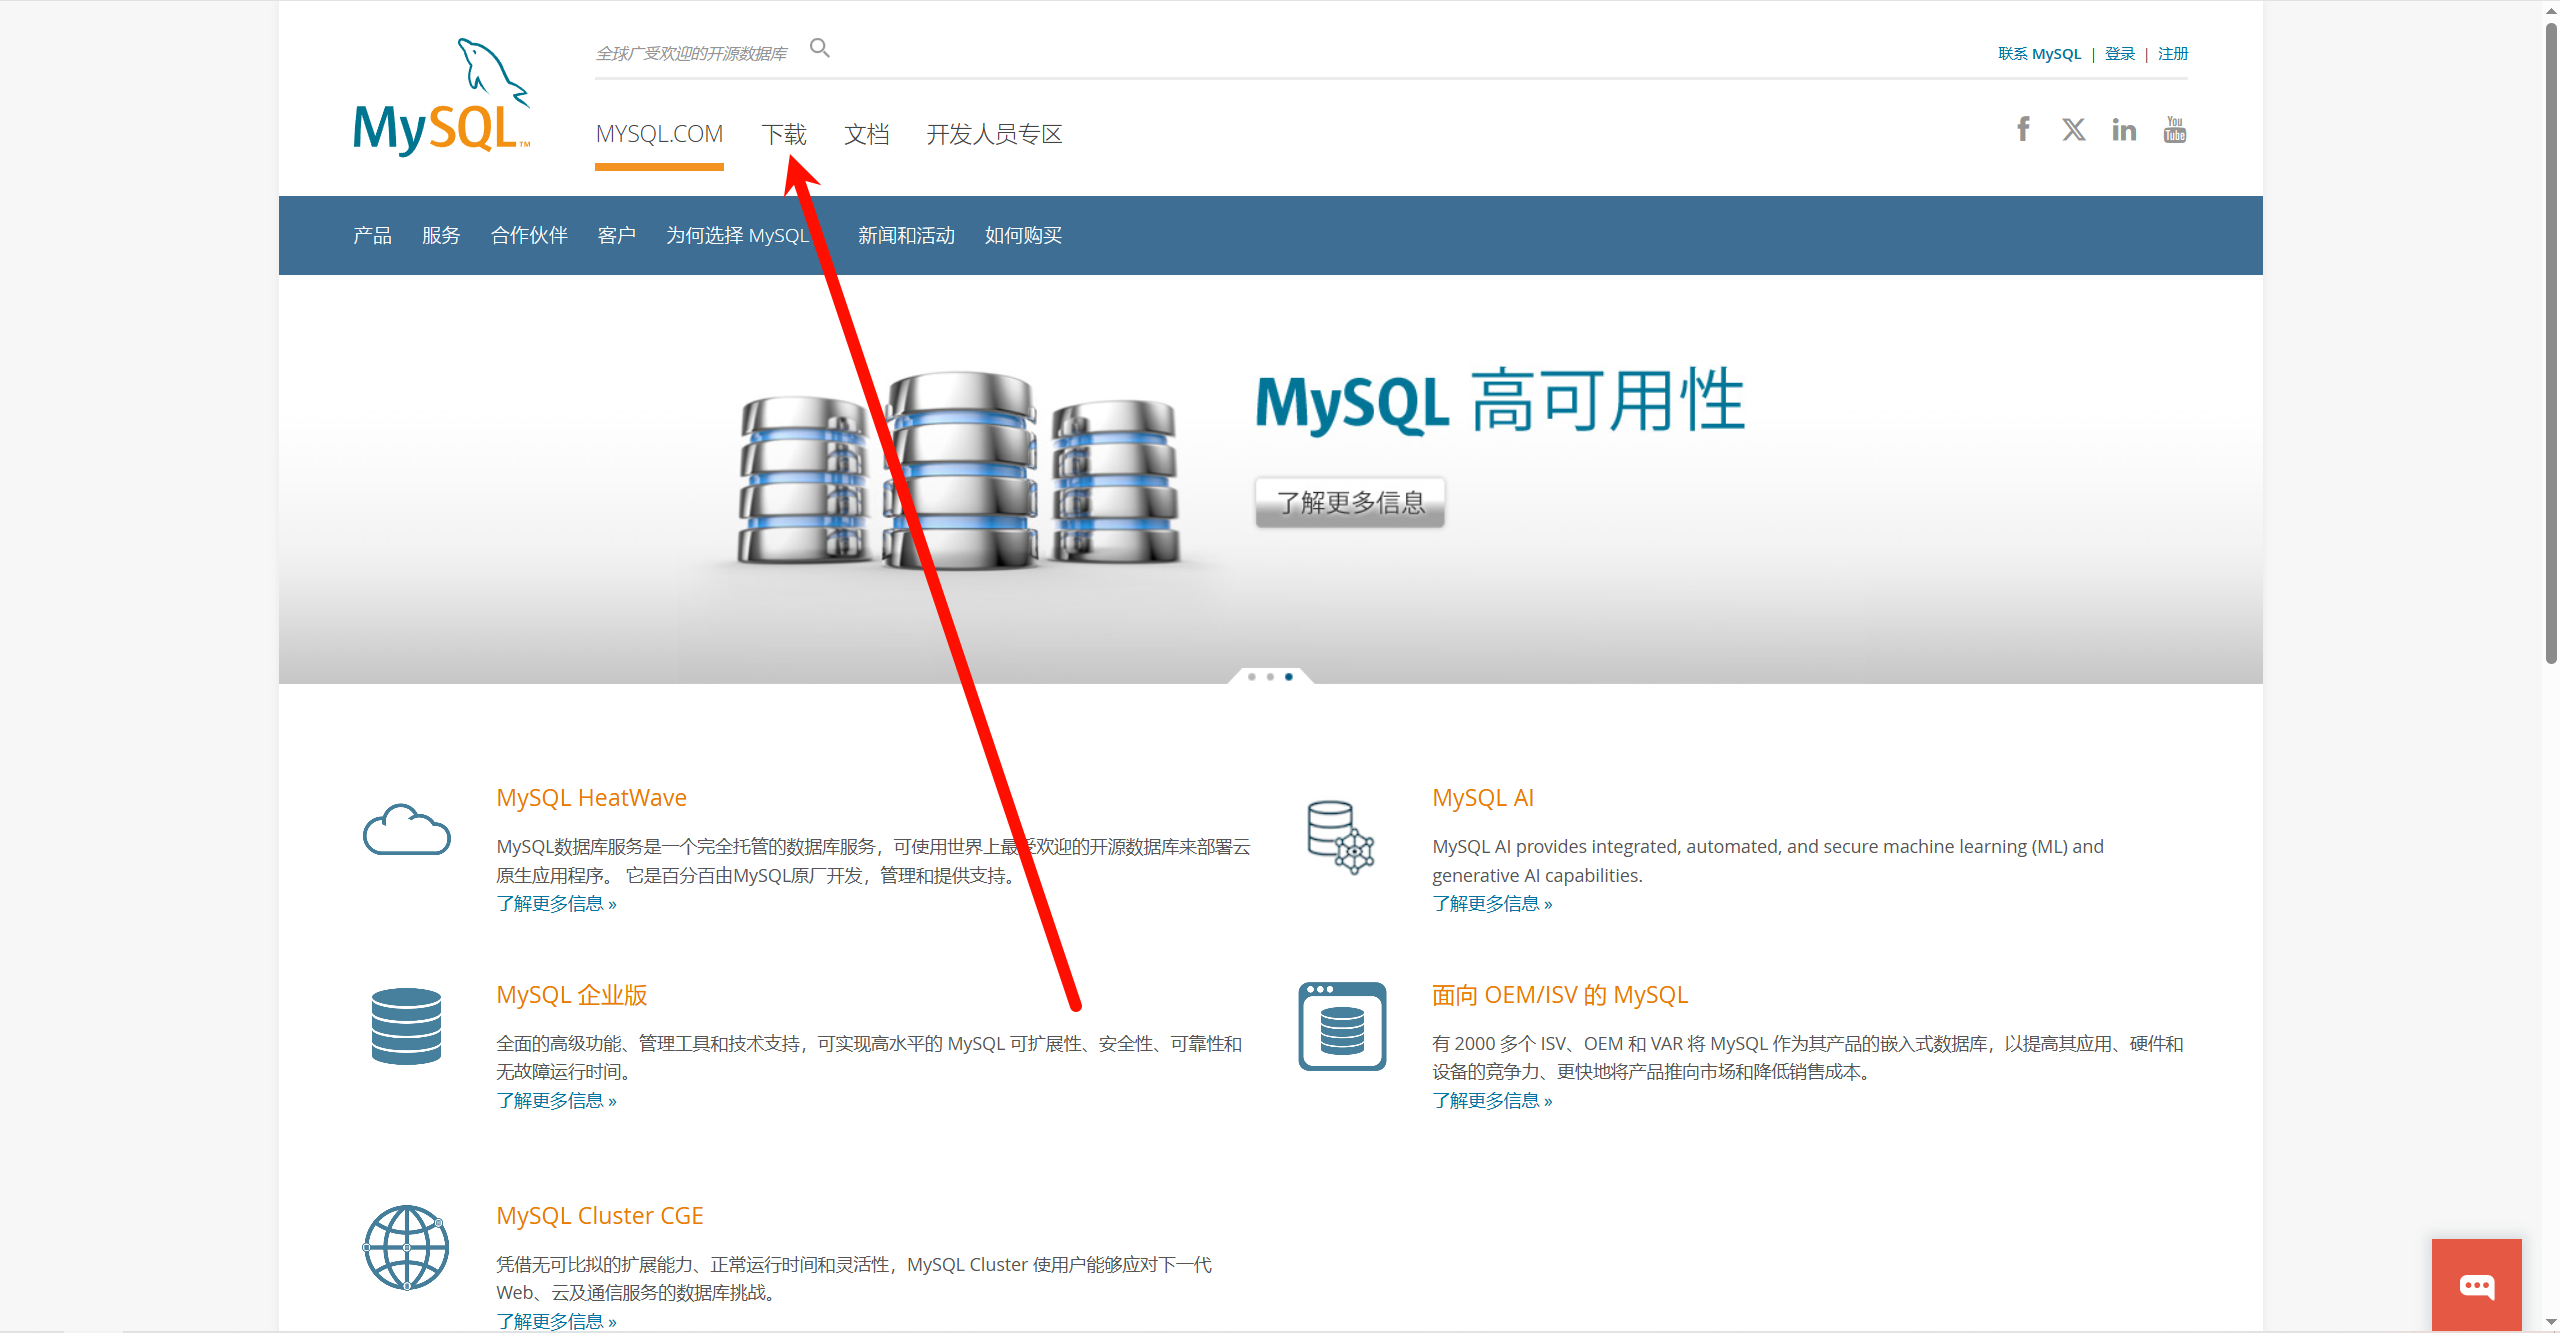Expand the 服务 navigation menu
The height and width of the screenshot is (1333, 2560).
(x=441, y=236)
